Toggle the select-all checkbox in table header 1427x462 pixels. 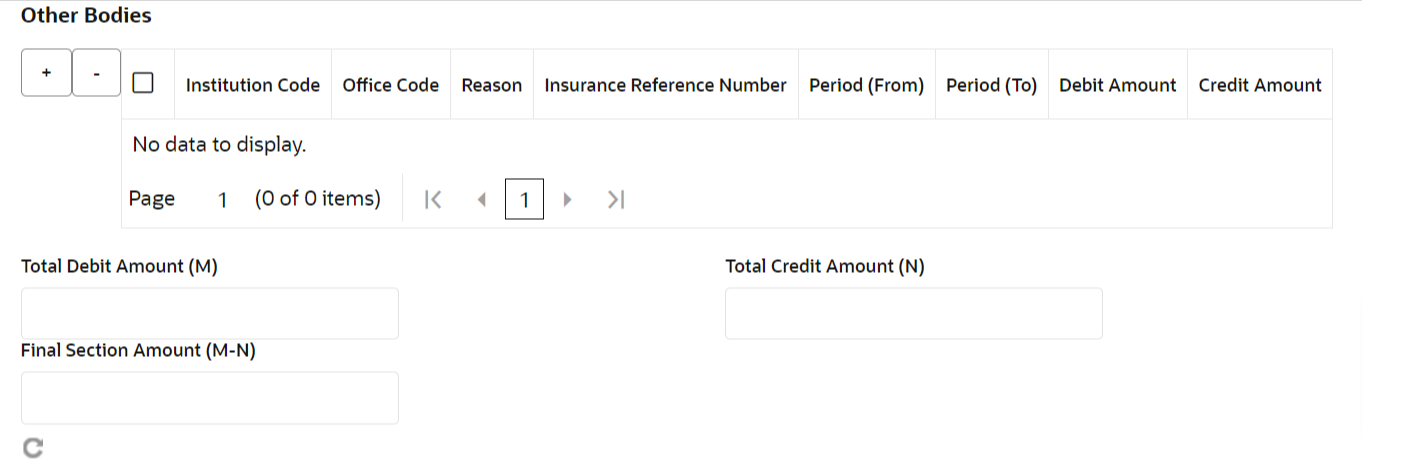coord(143,83)
